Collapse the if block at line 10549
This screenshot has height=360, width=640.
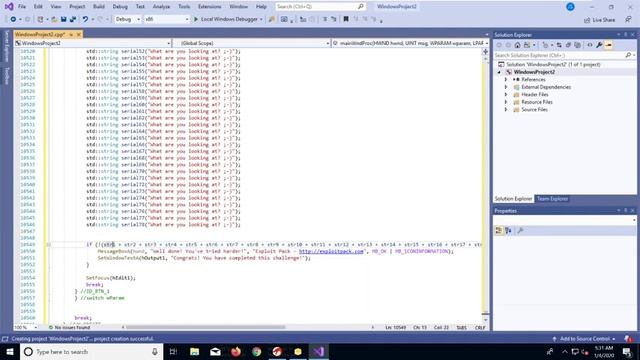(49, 244)
